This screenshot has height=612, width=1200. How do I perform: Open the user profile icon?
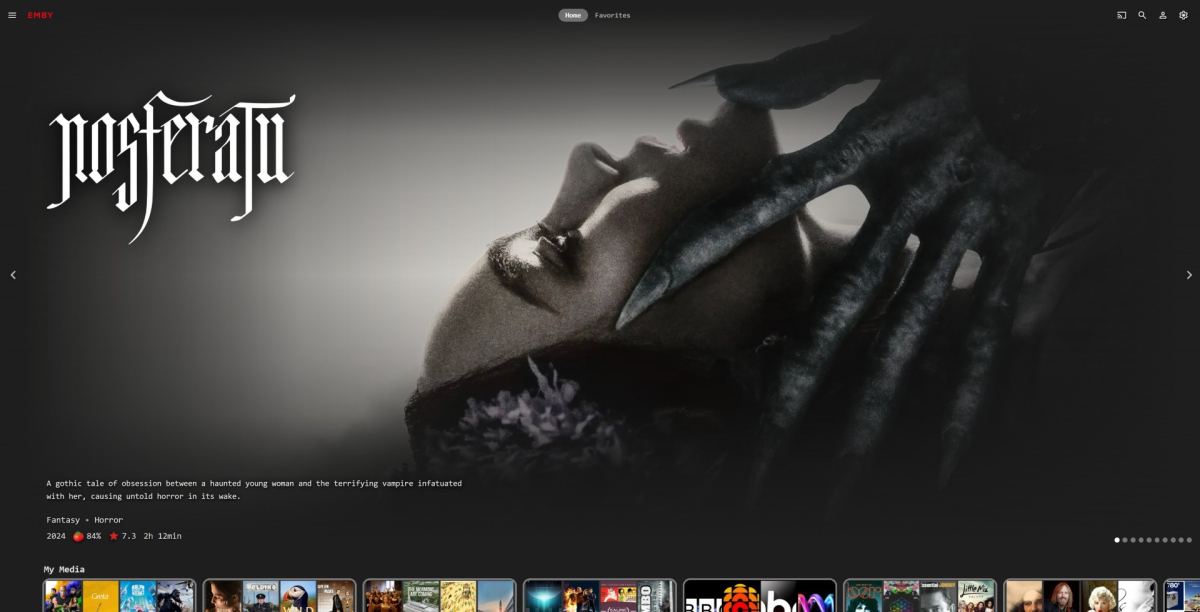coord(1161,15)
